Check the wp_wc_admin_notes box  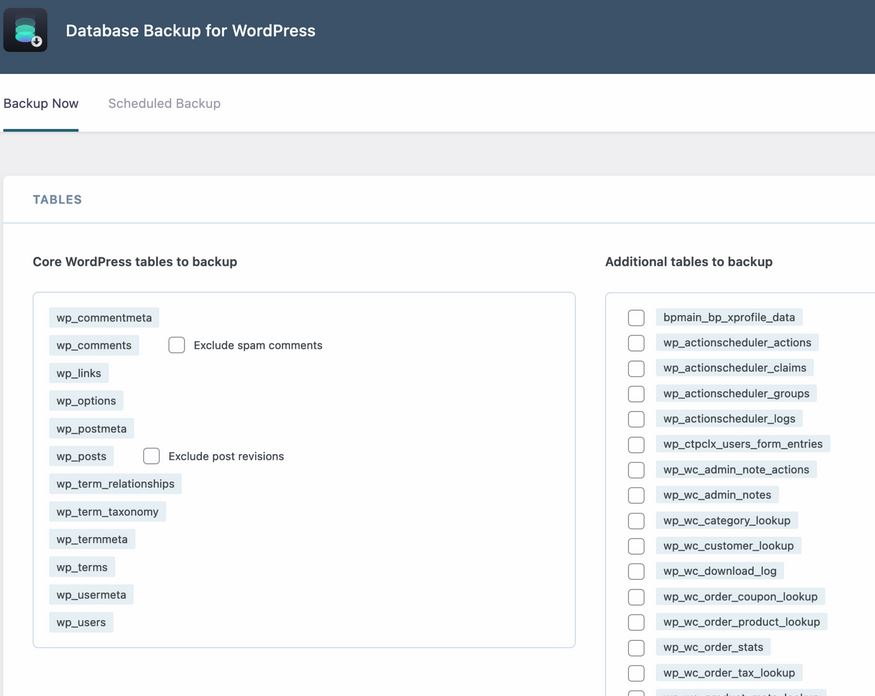636,495
